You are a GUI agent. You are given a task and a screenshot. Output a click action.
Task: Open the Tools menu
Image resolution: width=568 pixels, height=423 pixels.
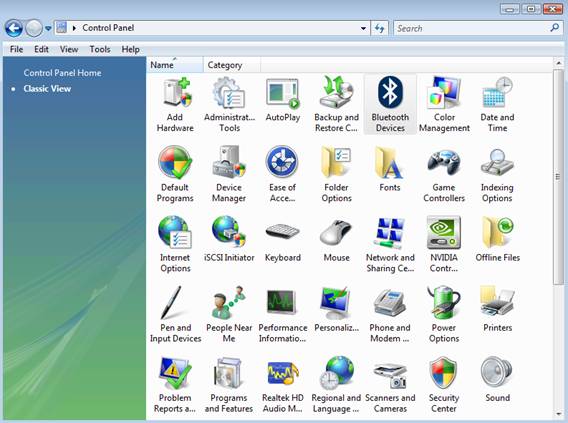(100, 49)
